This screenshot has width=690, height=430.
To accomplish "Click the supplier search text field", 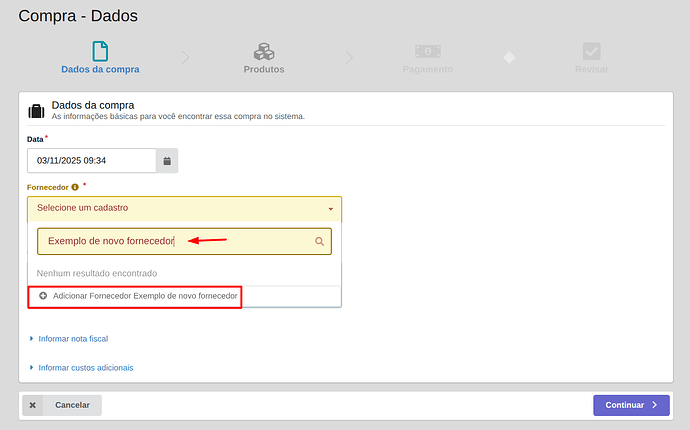I will click(x=175, y=241).
